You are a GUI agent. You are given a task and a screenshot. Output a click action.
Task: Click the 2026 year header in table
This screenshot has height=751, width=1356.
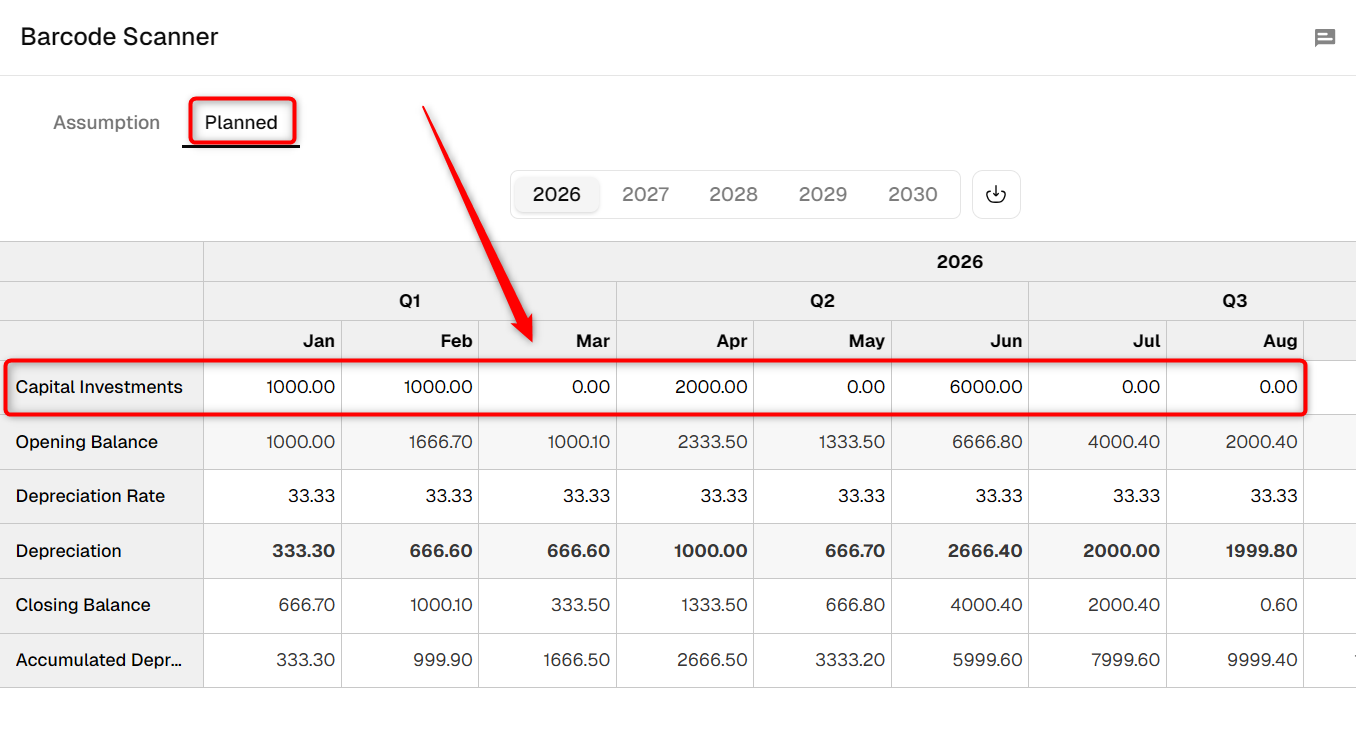point(960,262)
